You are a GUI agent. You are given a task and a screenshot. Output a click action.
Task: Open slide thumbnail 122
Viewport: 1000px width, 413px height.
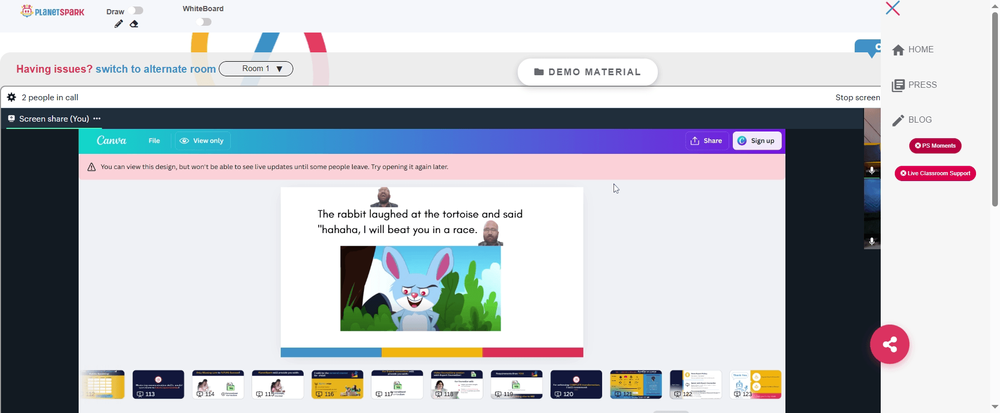click(x=696, y=384)
